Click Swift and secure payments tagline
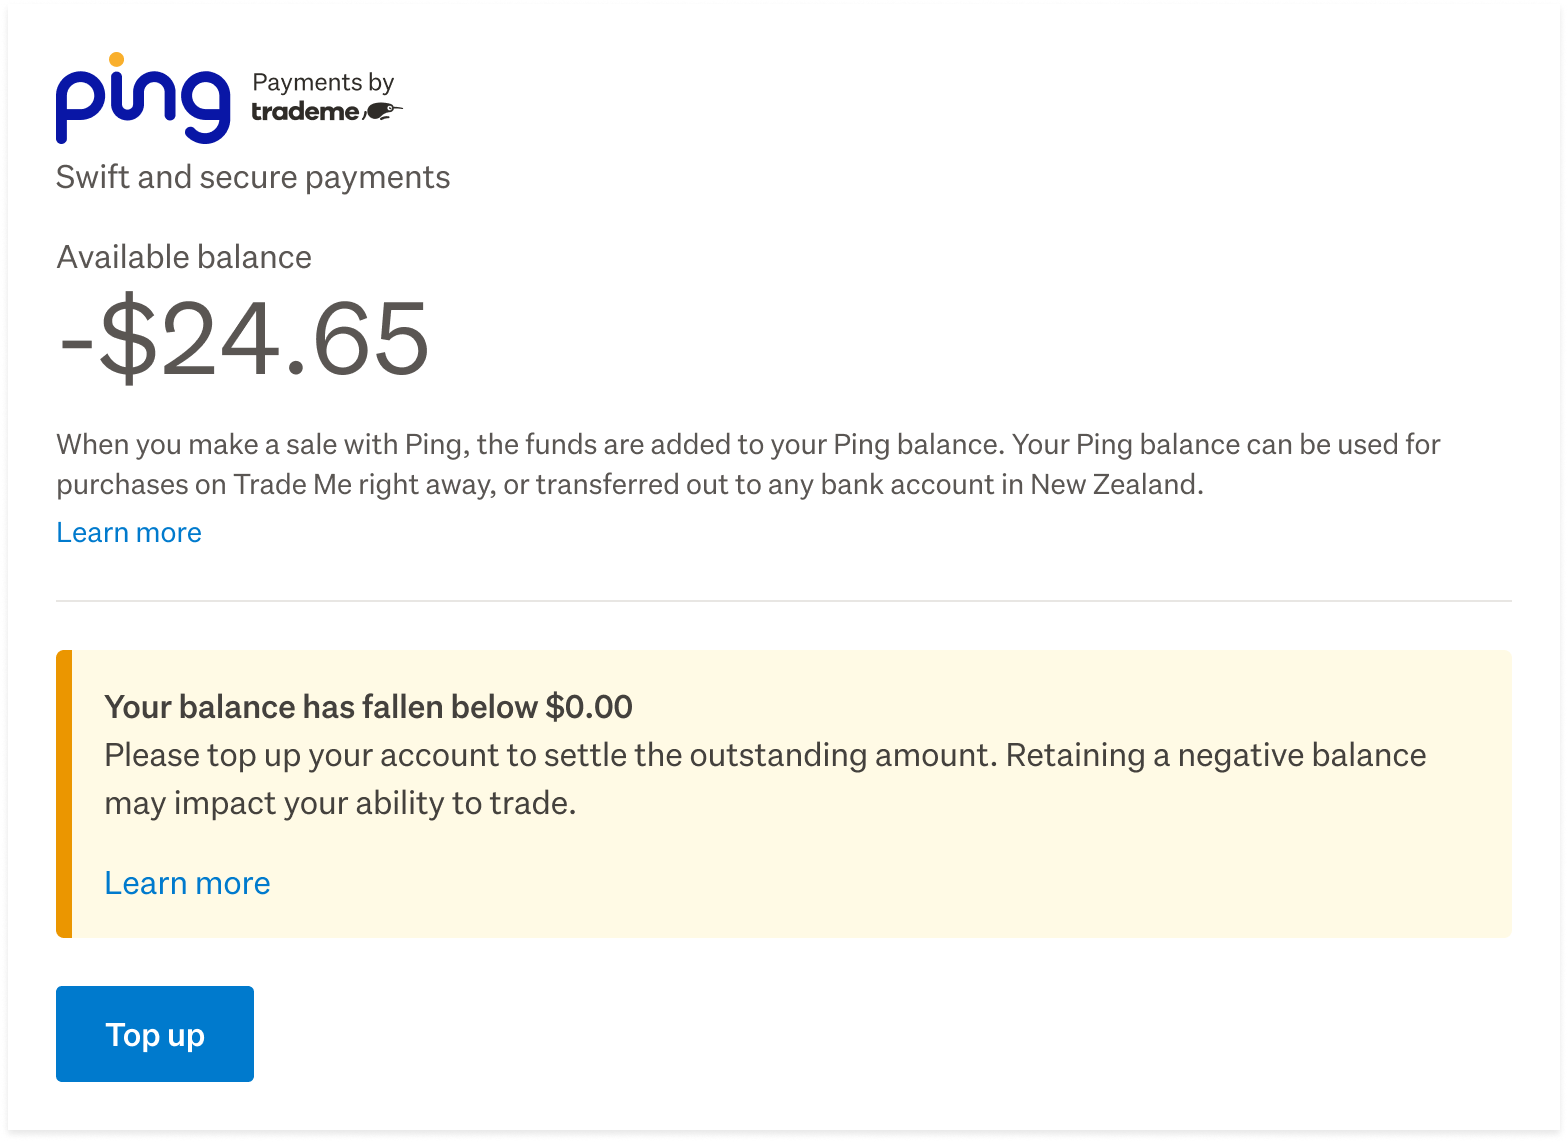Screen dimensions: 1568x1142 click(x=253, y=177)
